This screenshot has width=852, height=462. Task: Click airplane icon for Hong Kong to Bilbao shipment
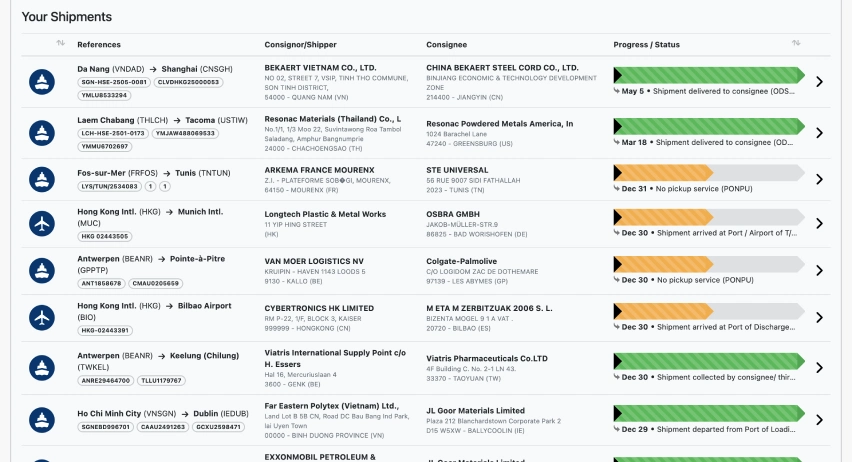point(42,317)
